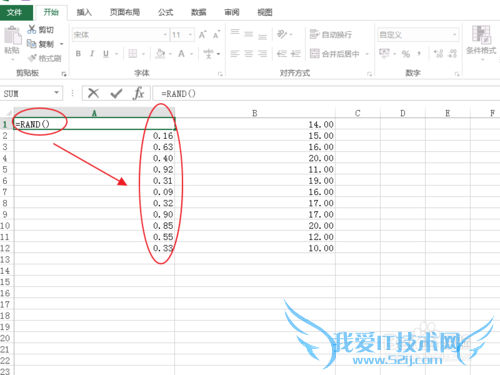The height and width of the screenshot is (375, 500).
Task: Confirm formula entry with checkmark
Action: [116, 94]
